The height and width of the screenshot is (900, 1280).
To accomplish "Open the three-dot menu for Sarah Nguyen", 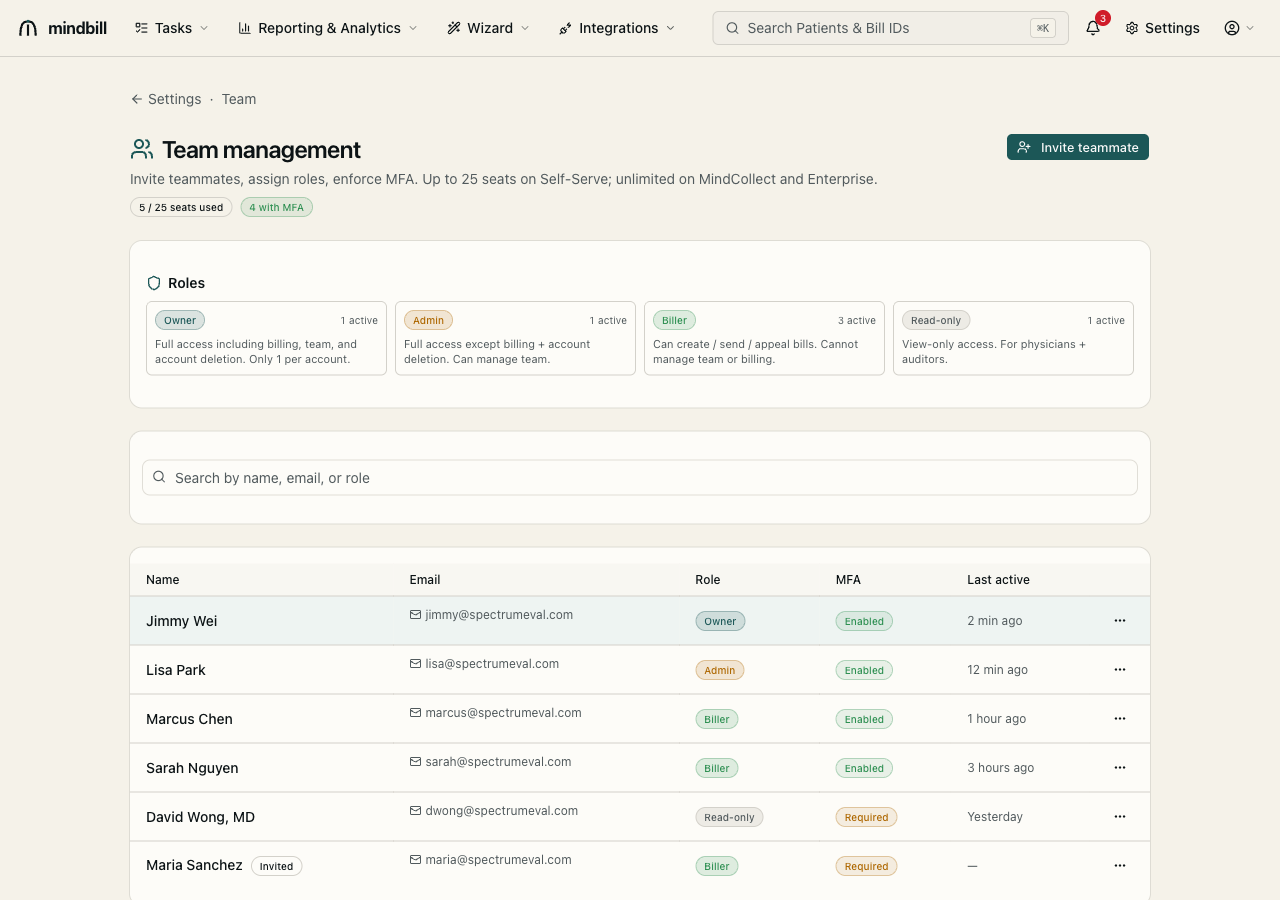I will (x=1120, y=767).
